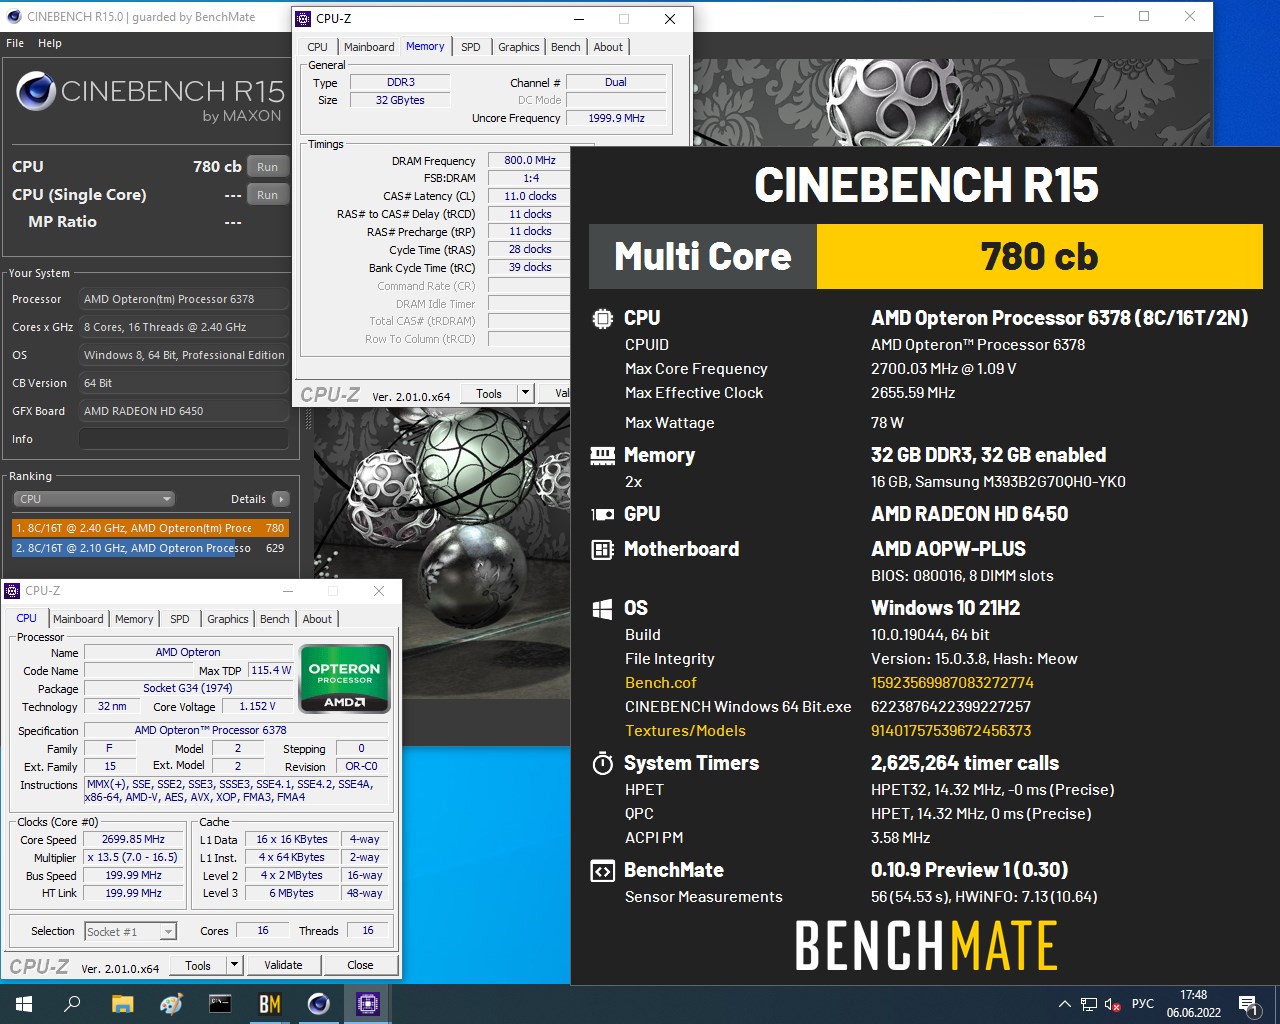Switch to Mainboard tab in upper CPU-Z window
This screenshot has width=1280, height=1024.
pyautogui.click(x=369, y=47)
